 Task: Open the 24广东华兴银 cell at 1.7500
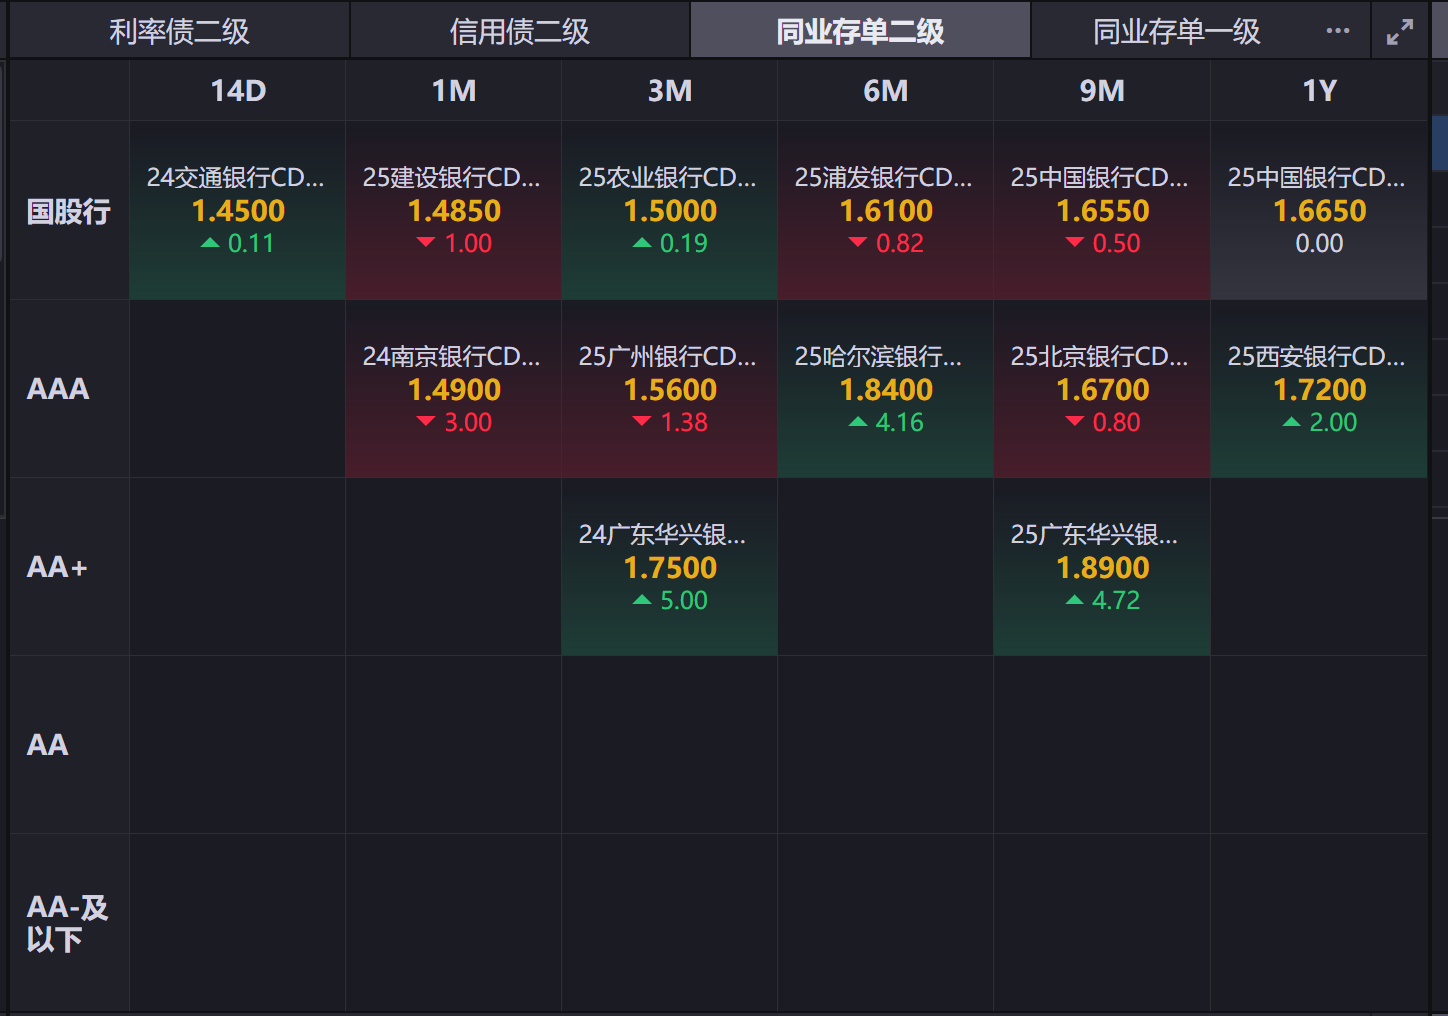(670, 567)
